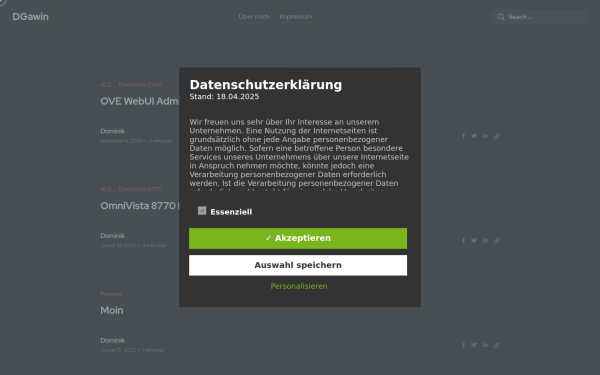Viewport: 600px width, 375px height.
Task: Share OmniVista 8770 post on Twitter
Action: (474, 240)
